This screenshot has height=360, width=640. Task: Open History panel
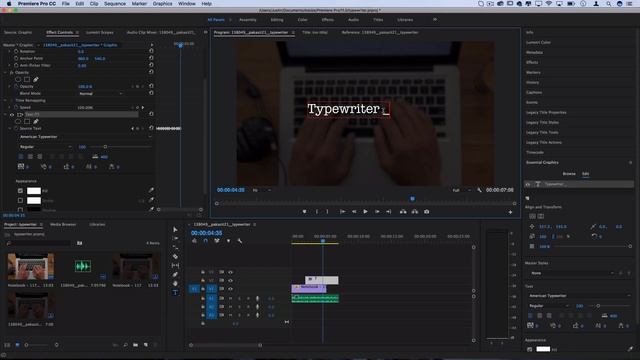(x=532, y=82)
